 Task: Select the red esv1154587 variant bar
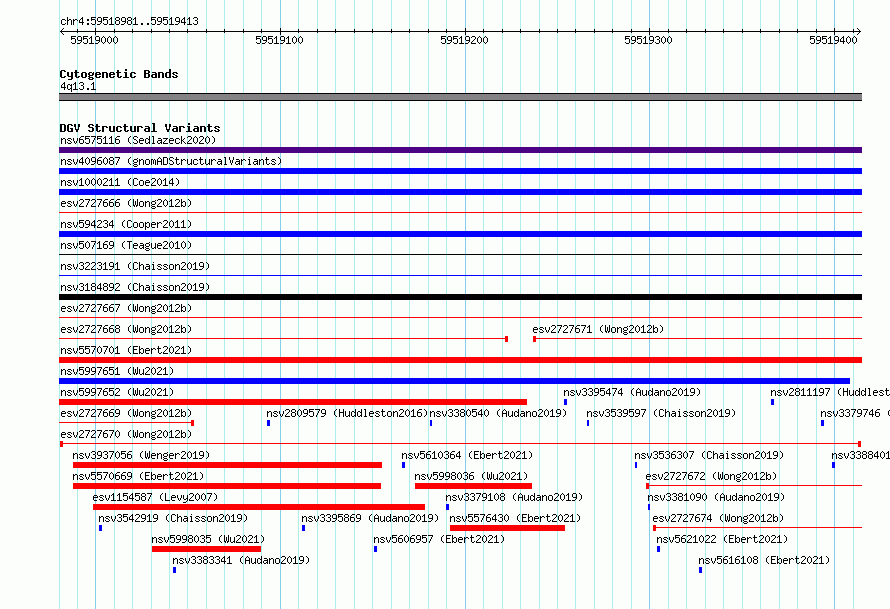[x=259, y=507]
